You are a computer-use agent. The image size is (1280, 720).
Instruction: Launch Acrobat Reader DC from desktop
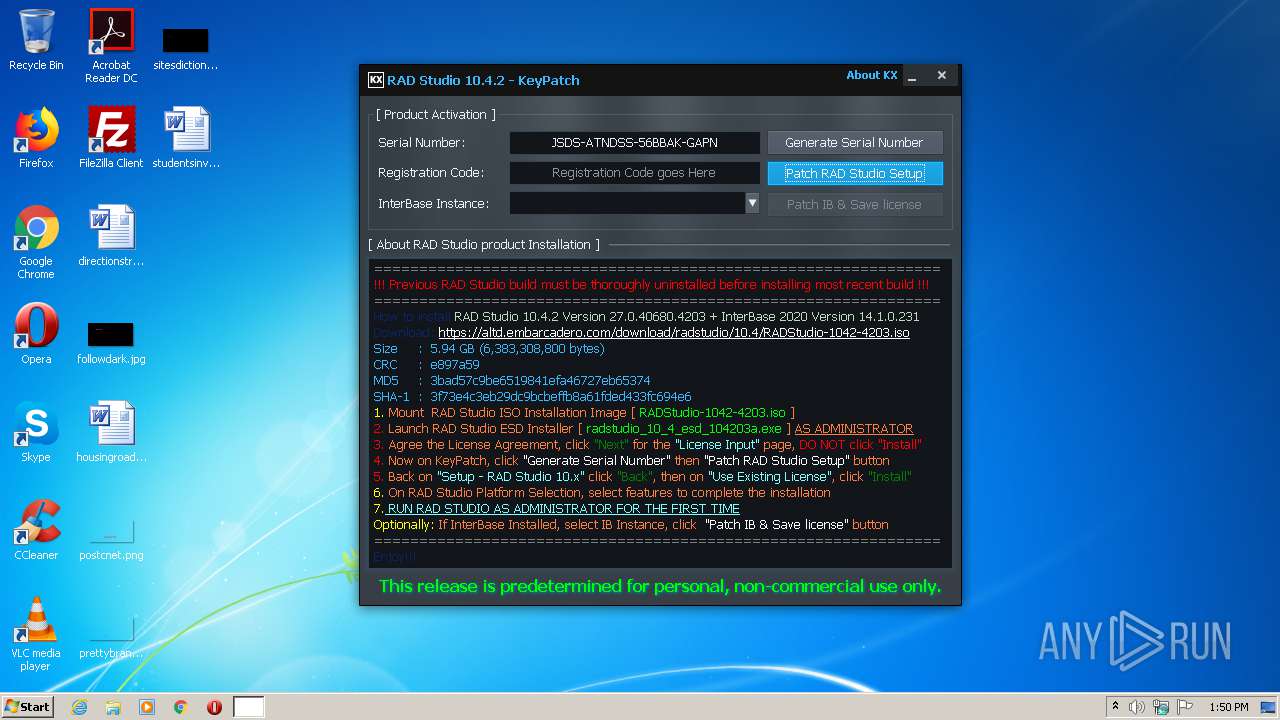[111, 45]
